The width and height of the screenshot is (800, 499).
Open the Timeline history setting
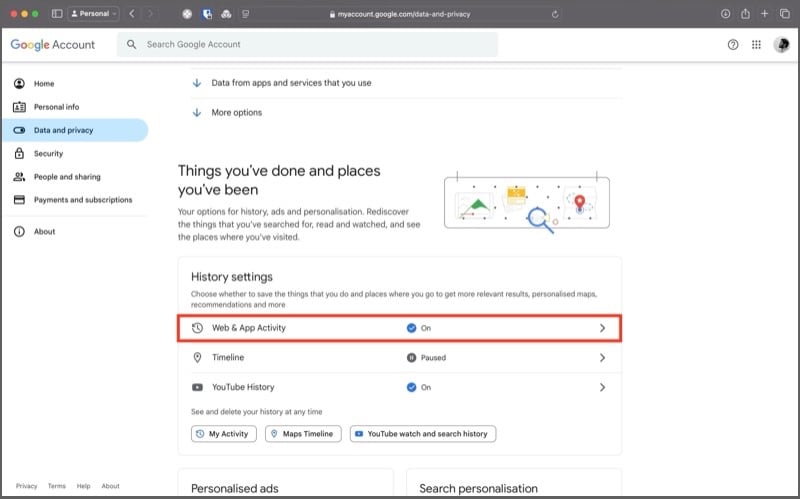(399, 358)
